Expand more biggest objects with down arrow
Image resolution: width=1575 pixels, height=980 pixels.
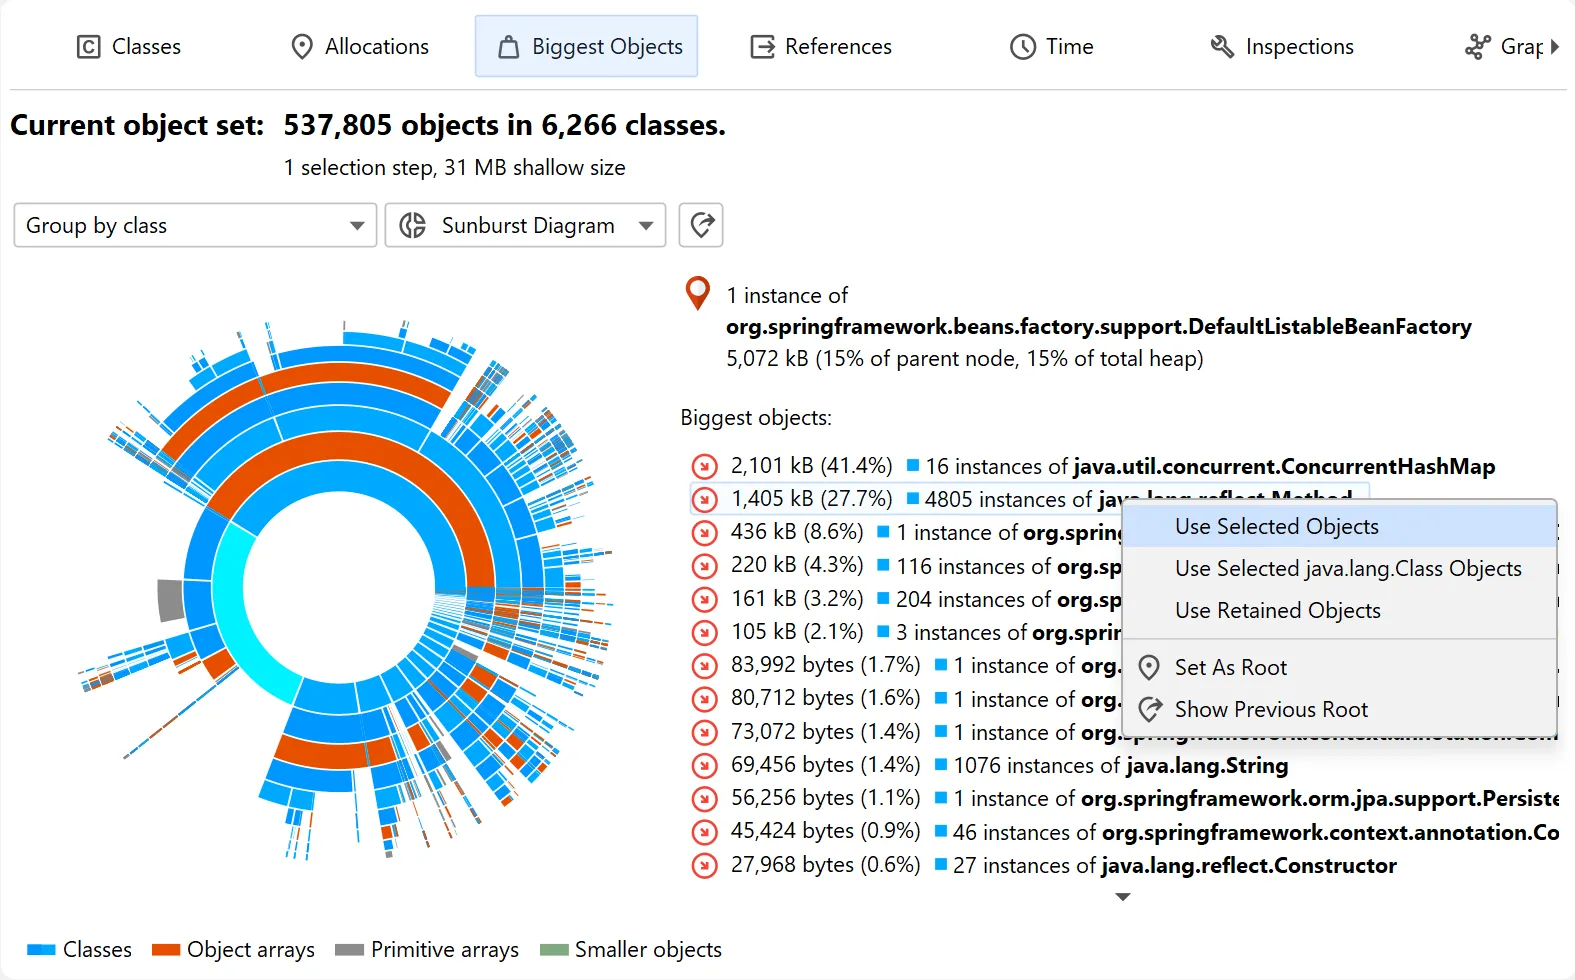tap(1123, 897)
